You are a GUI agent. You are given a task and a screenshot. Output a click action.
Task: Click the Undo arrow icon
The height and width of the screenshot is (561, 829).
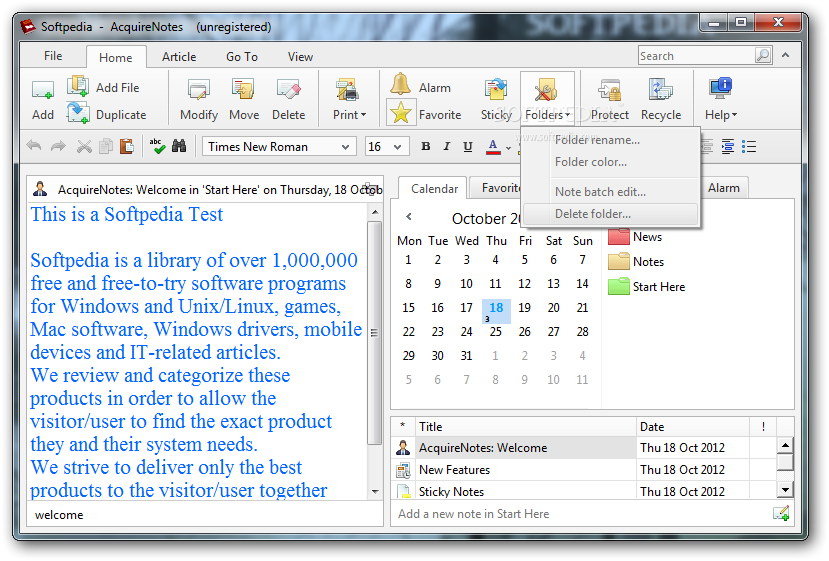coord(34,146)
